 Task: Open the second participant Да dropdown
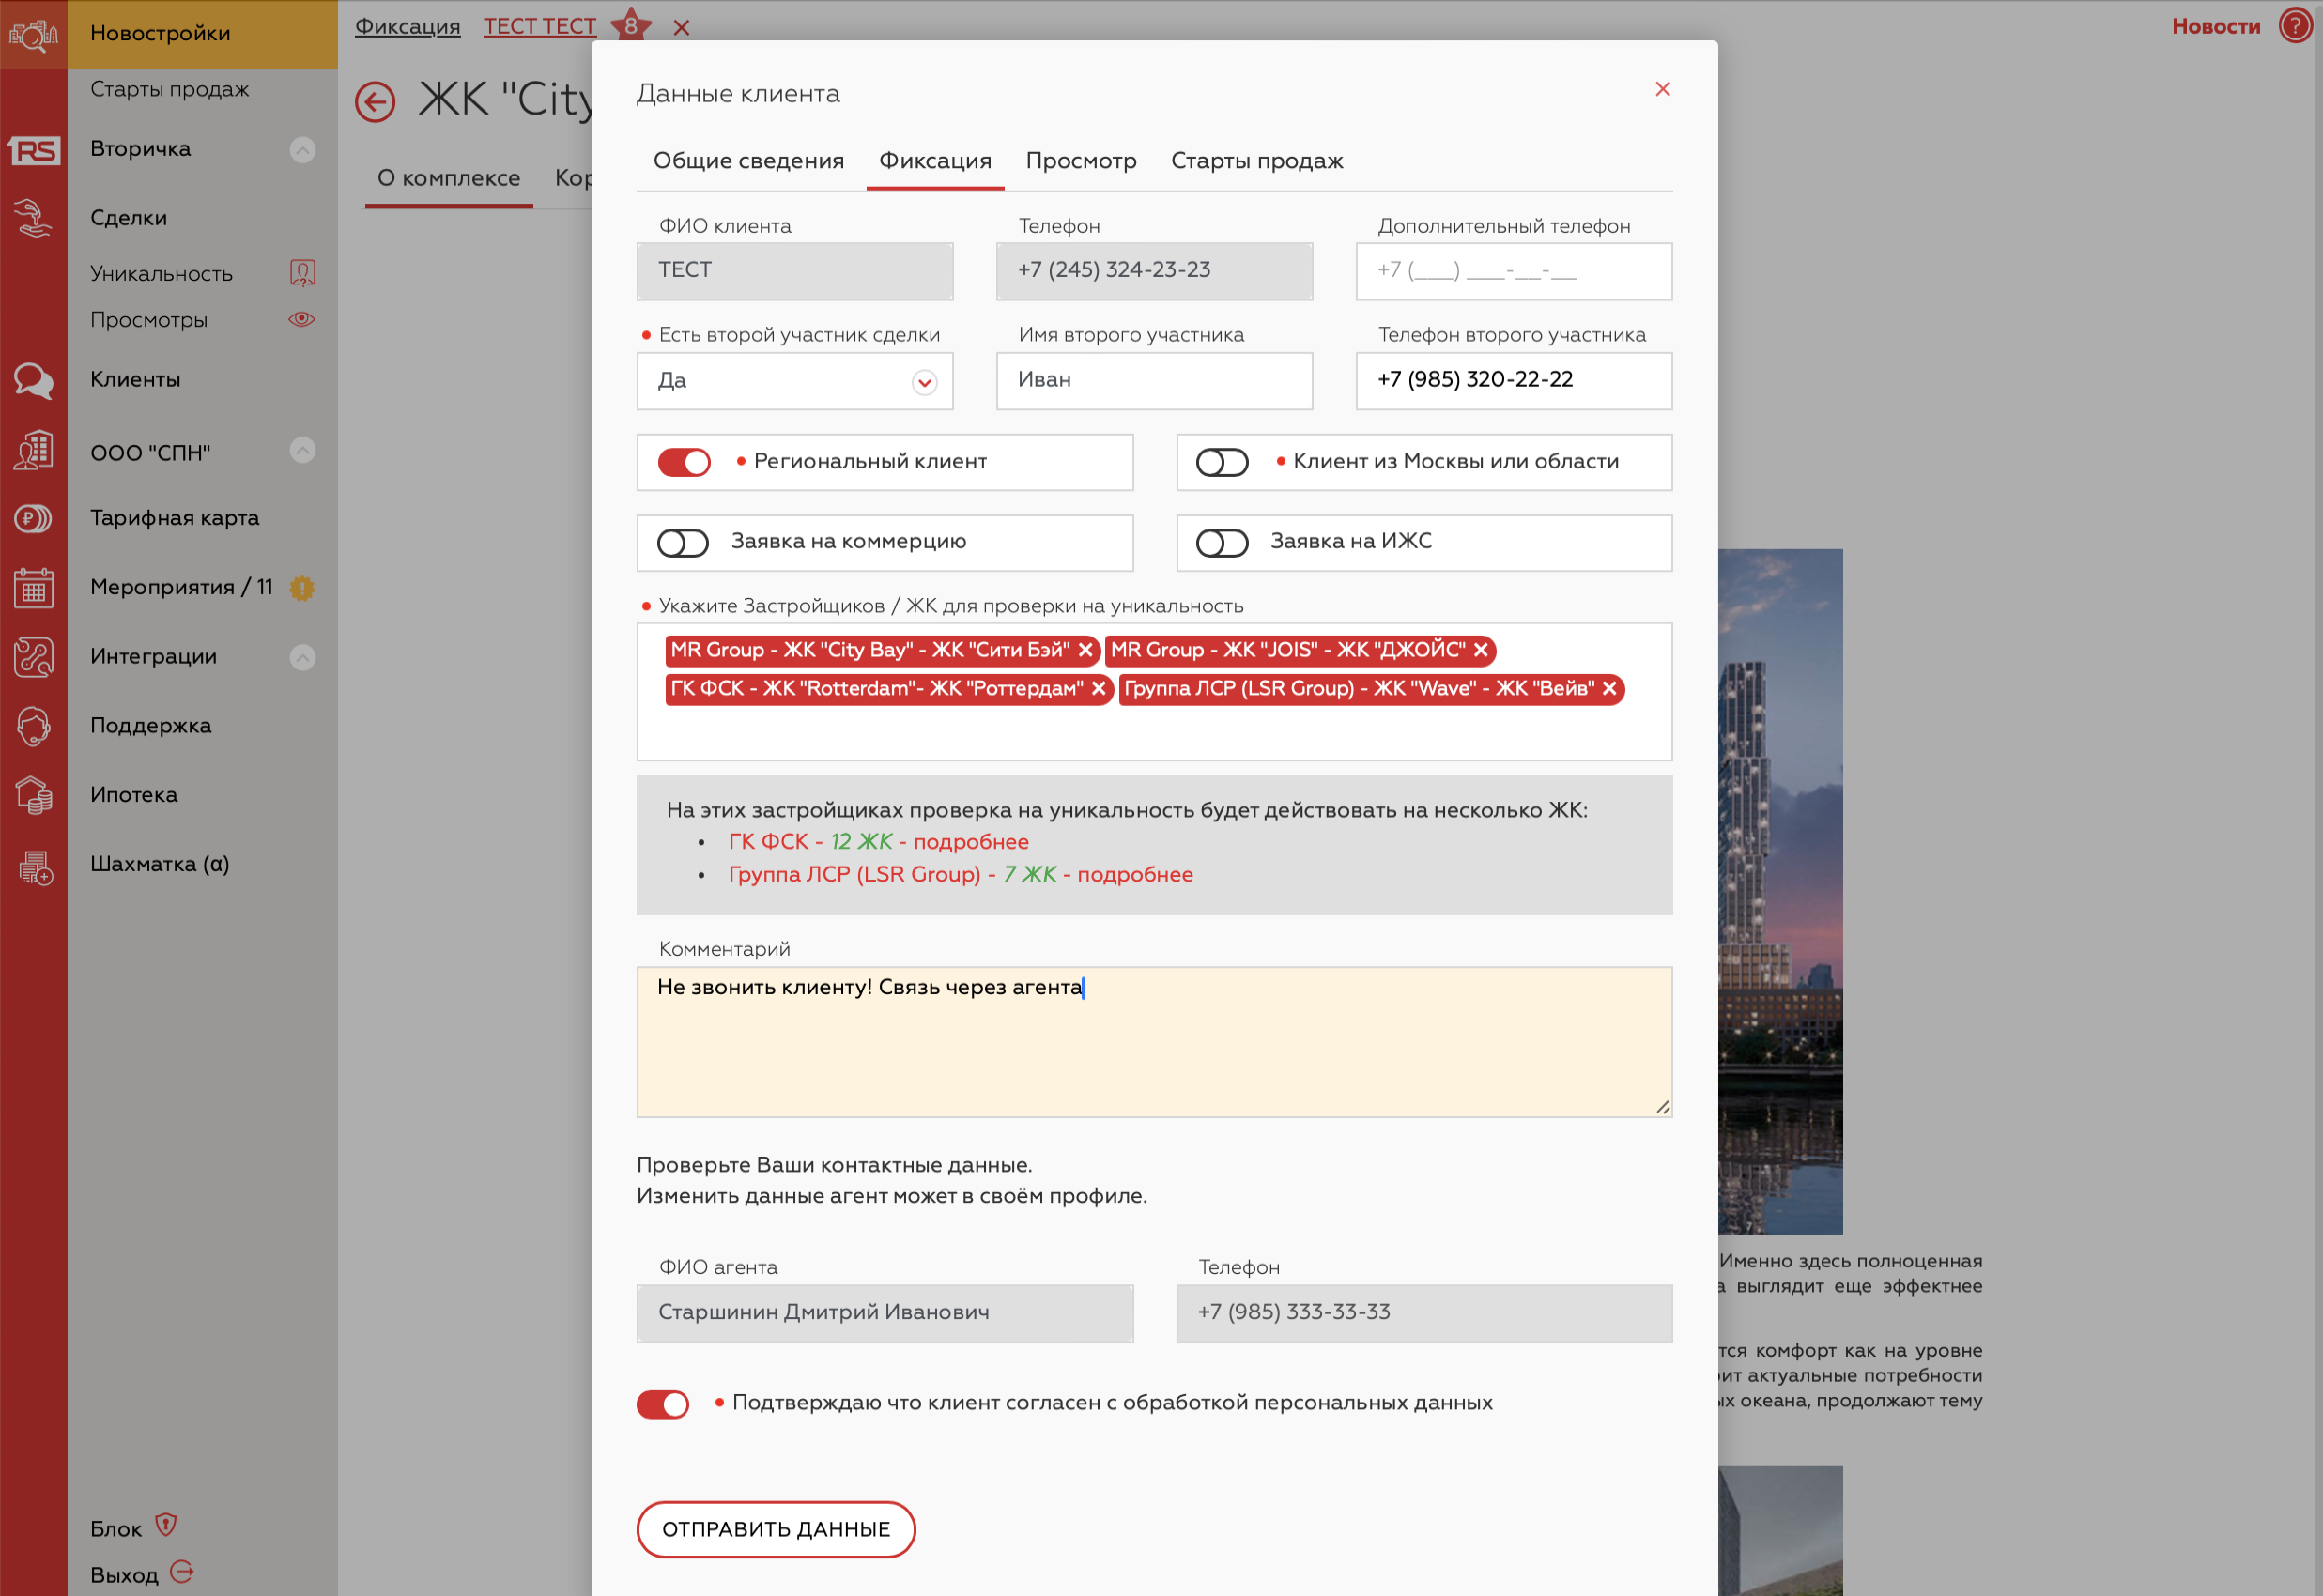pos(794,381)
